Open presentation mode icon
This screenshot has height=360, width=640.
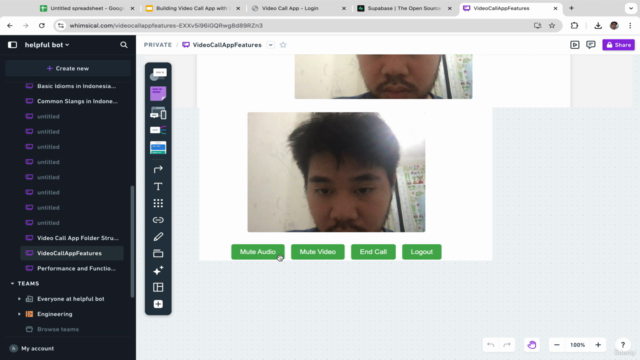tap(575, 45)
